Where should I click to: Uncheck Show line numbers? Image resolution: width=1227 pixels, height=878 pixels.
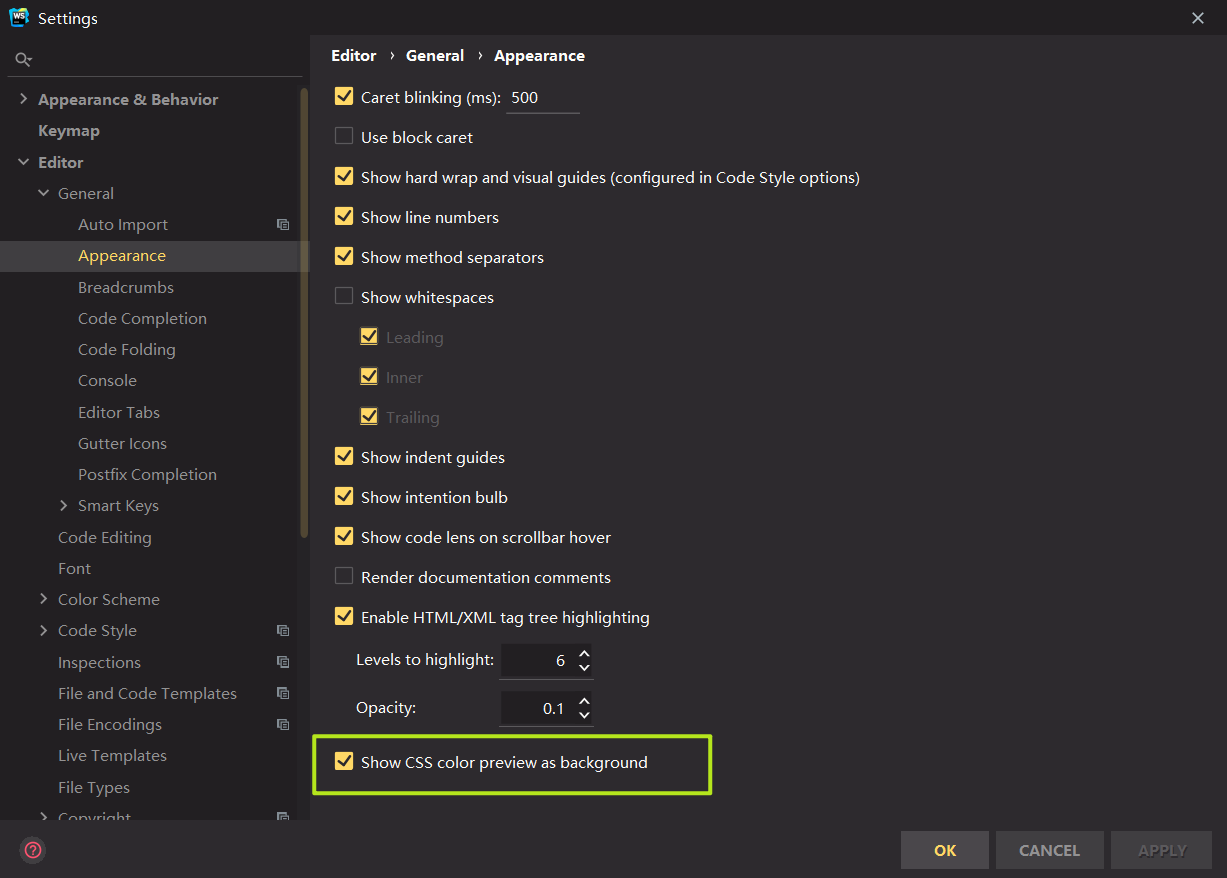click(344, 217)
